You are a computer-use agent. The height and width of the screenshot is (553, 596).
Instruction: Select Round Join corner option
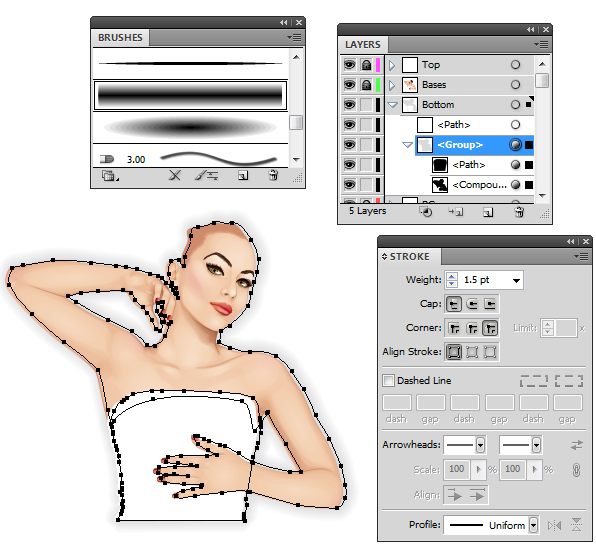pyautogui.click(x=472, y=328)
